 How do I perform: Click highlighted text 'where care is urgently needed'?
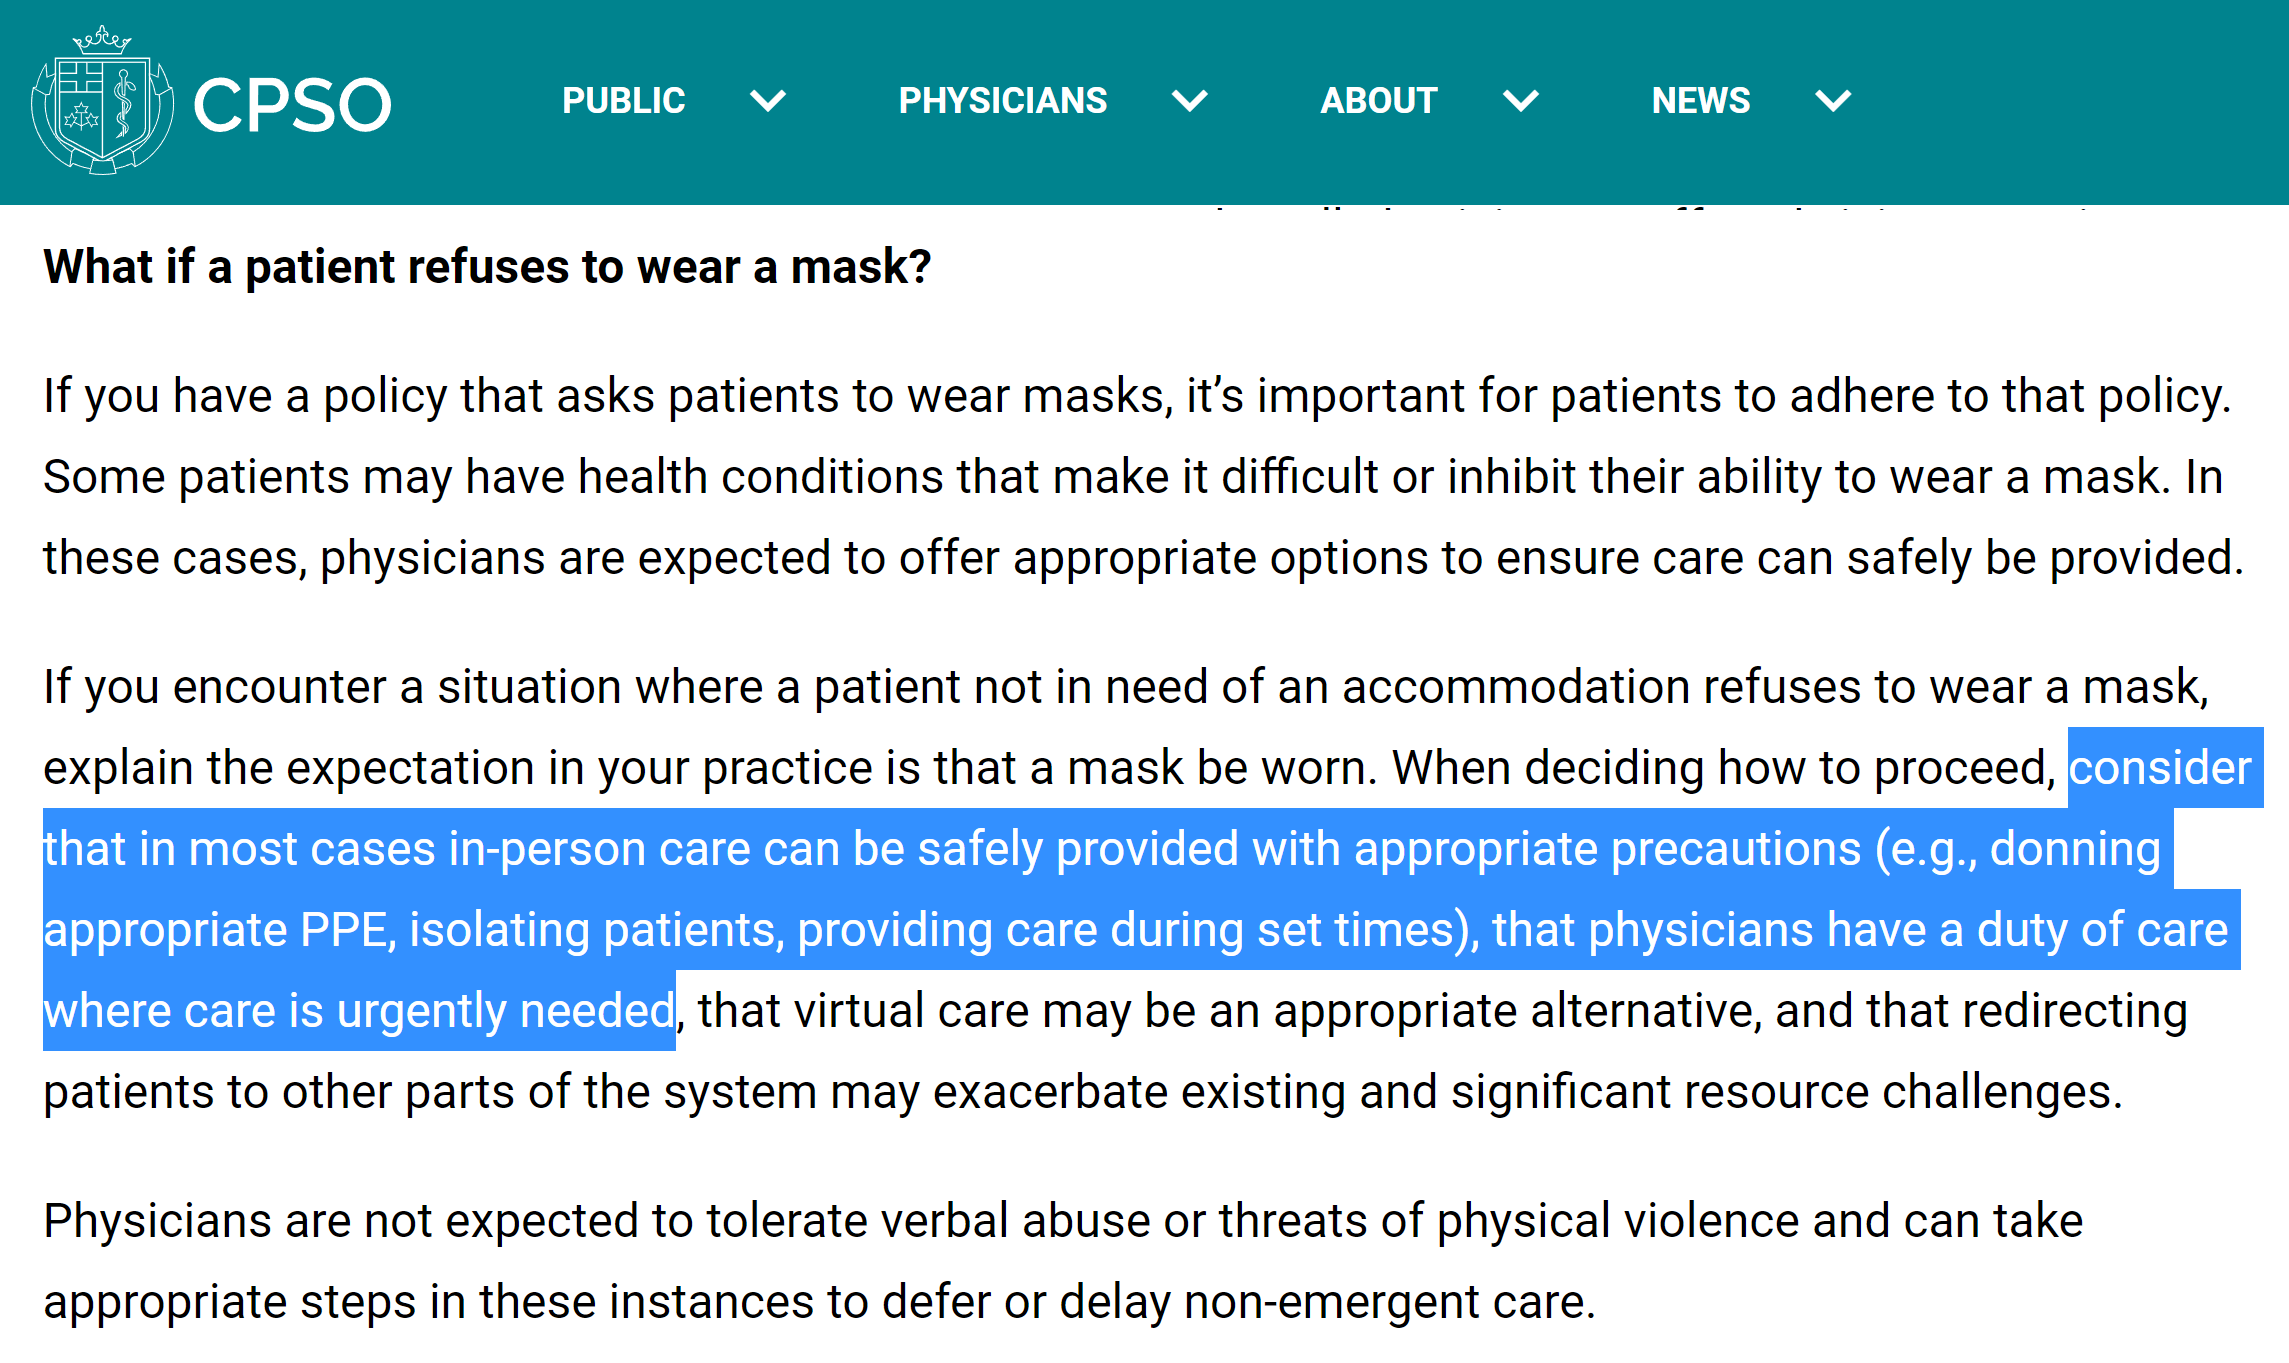pyautogui.click(x=359, y=1011)
